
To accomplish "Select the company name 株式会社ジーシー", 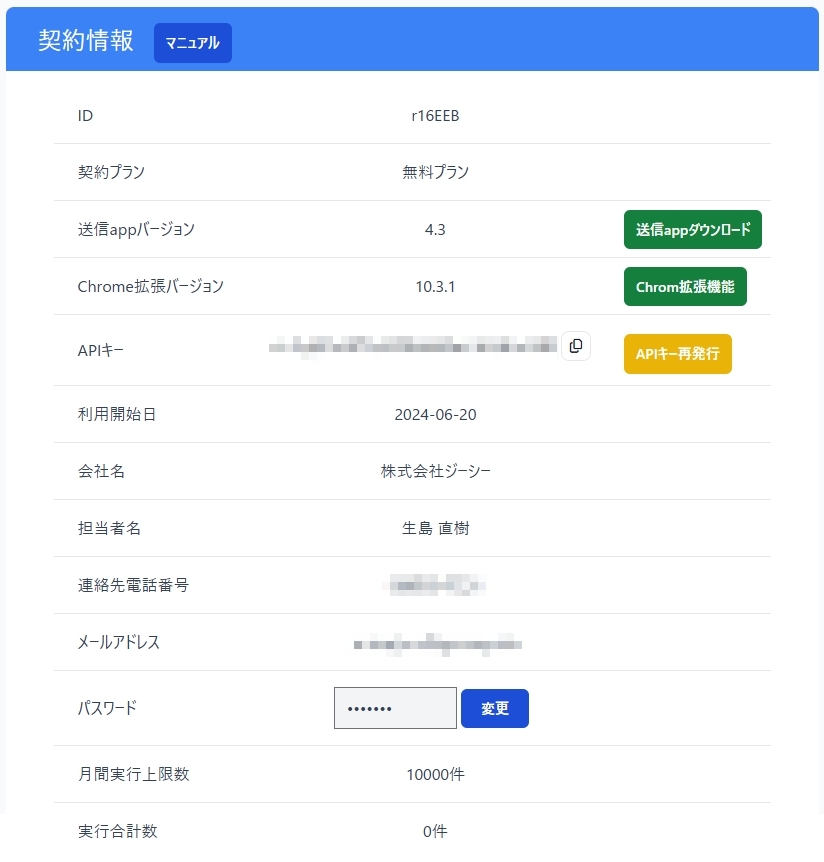I will [435, 472].
